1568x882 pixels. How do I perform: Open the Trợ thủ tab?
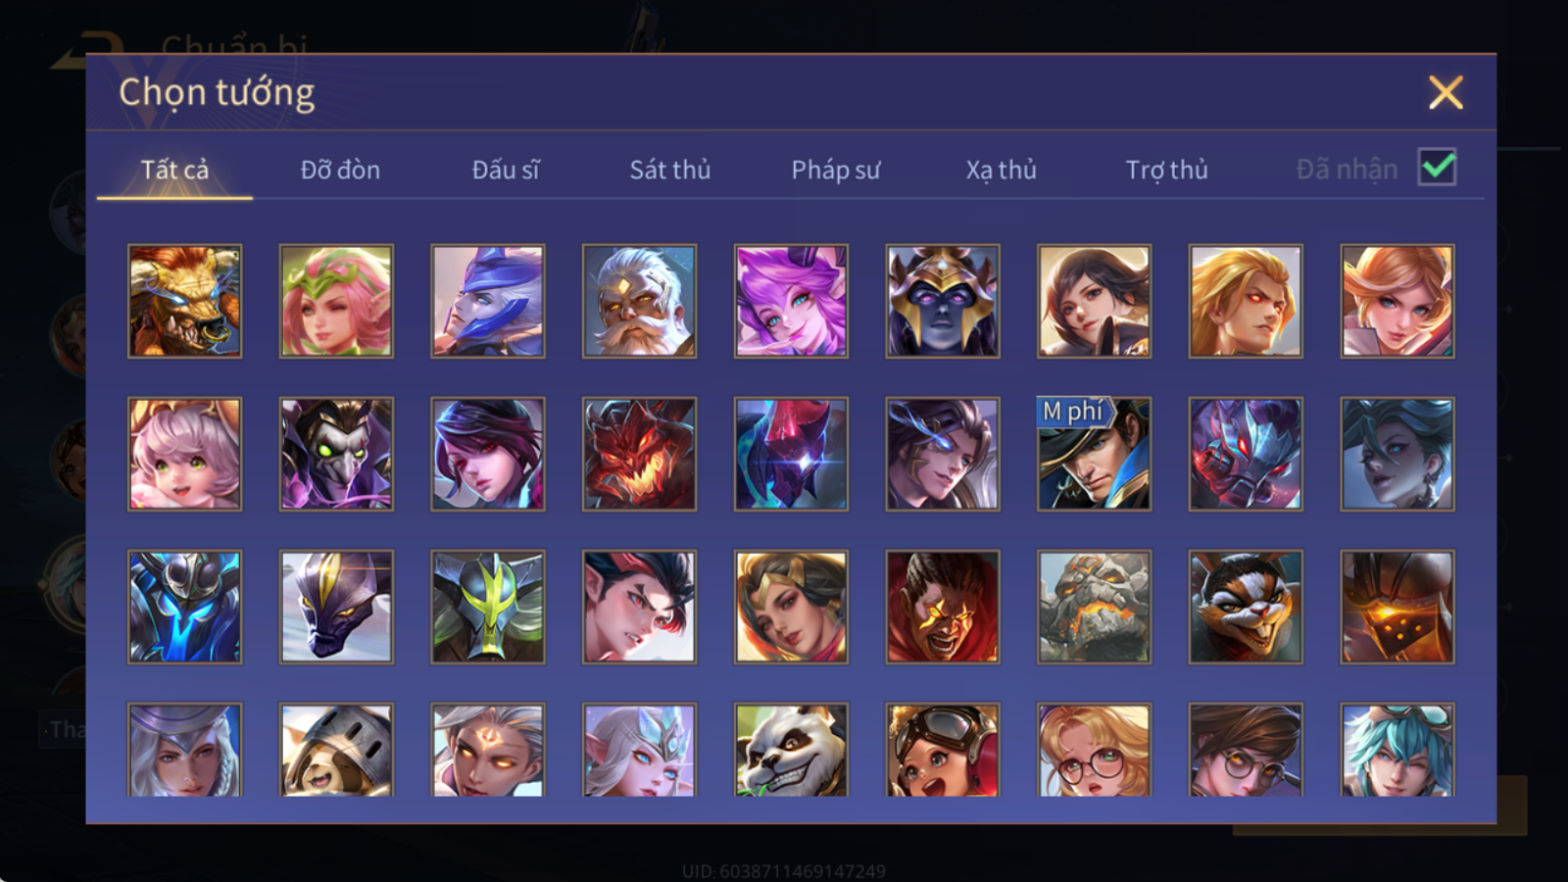click(1167, 170)
